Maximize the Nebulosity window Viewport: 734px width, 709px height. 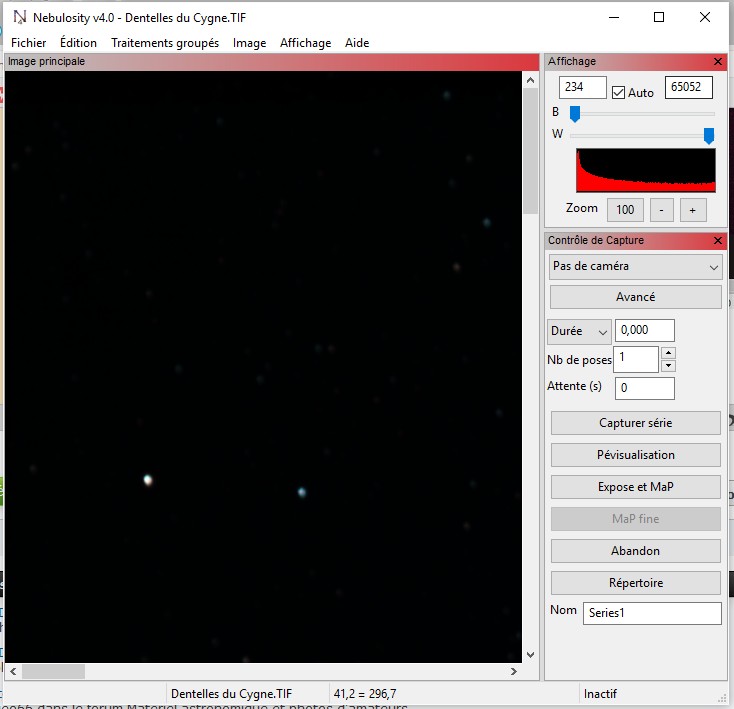click(659, 17)
